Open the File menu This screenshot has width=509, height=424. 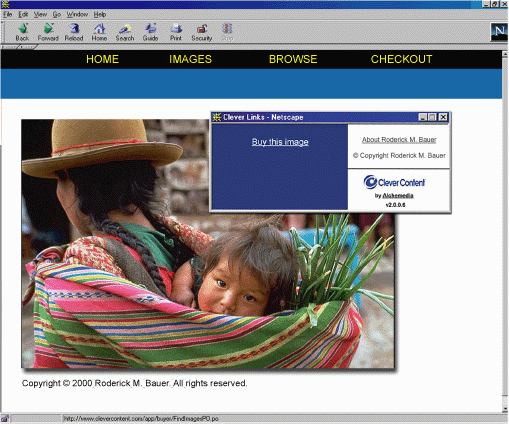click(x=7, y=14)
